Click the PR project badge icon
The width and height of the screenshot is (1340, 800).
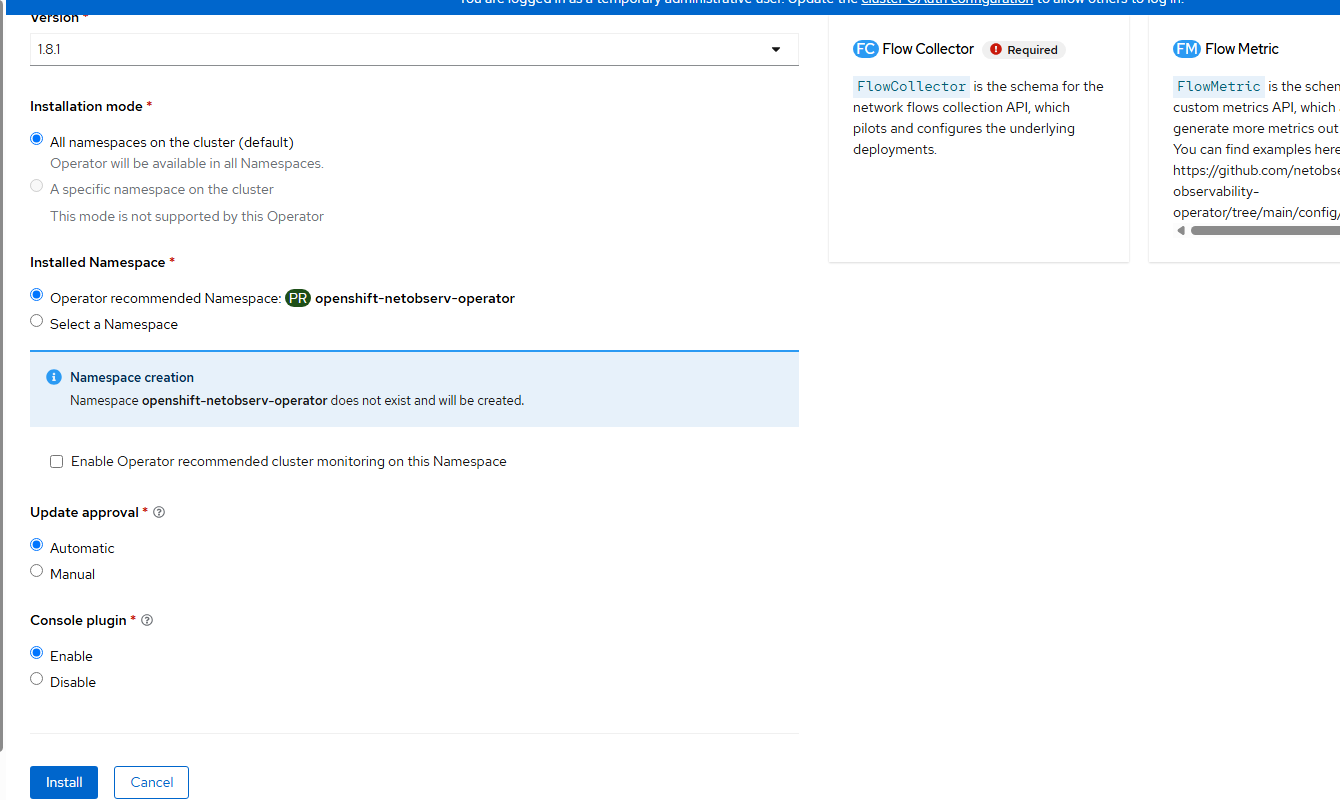(298, 298)
